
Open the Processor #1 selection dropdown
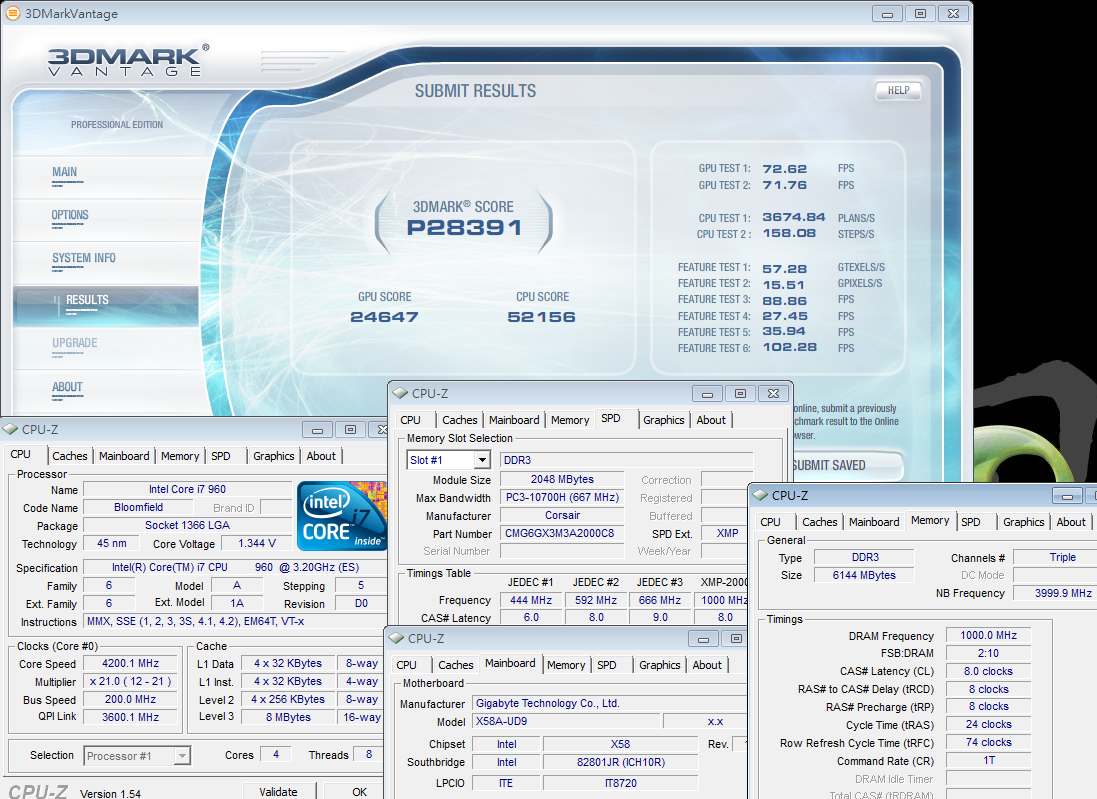tap(182, 756)
